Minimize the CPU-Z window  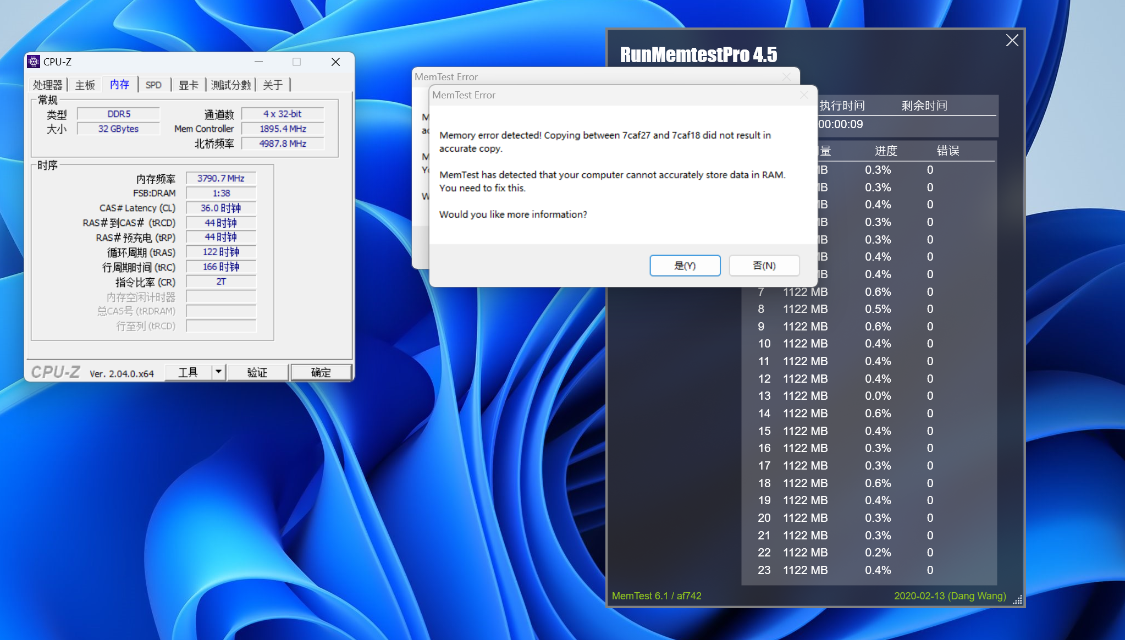(x=259, y=62)
